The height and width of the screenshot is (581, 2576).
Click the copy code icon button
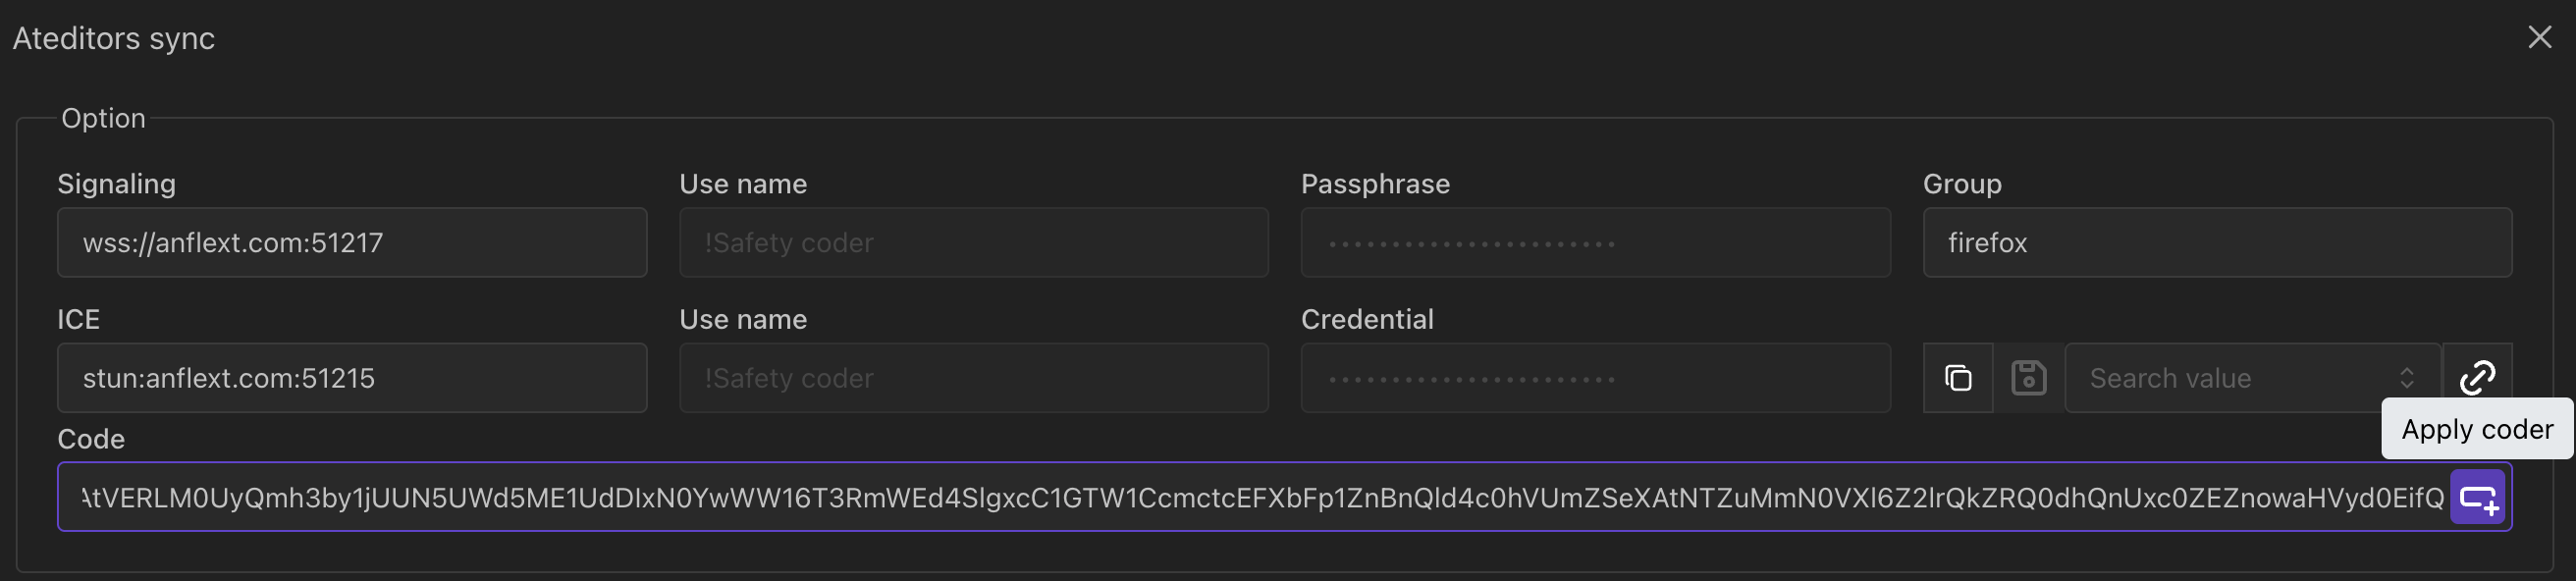tap(1957, 378)
